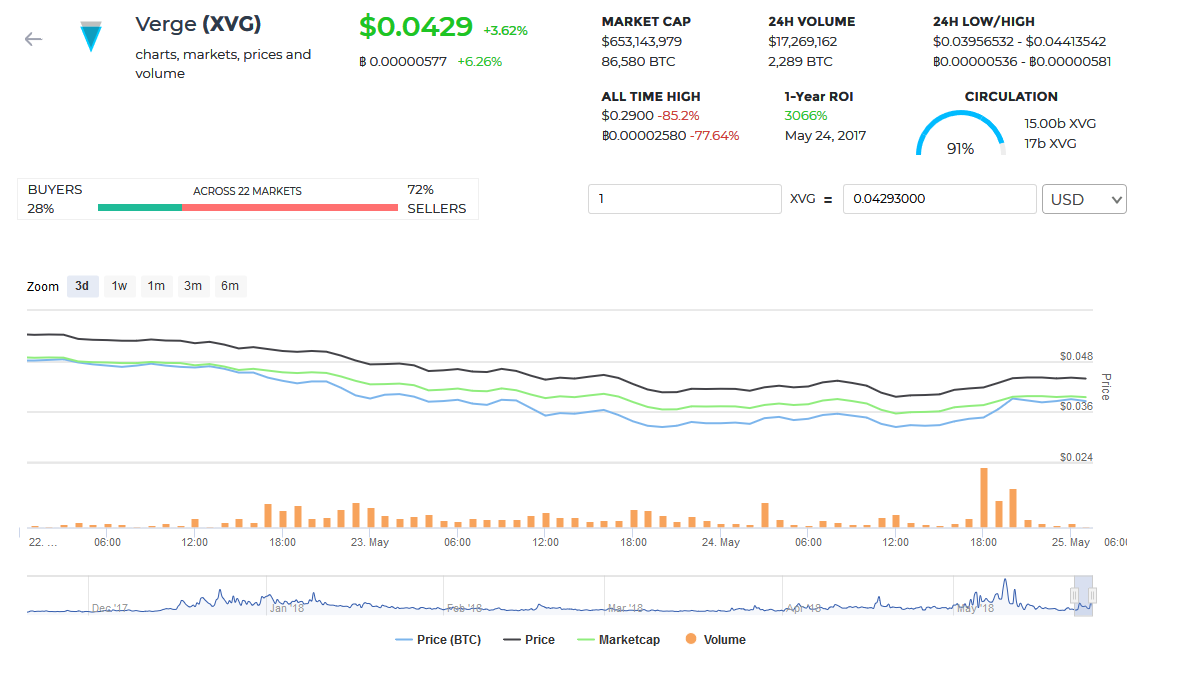
Task: Click the 15.00b XVG circulating supply
Action: 1061,124
